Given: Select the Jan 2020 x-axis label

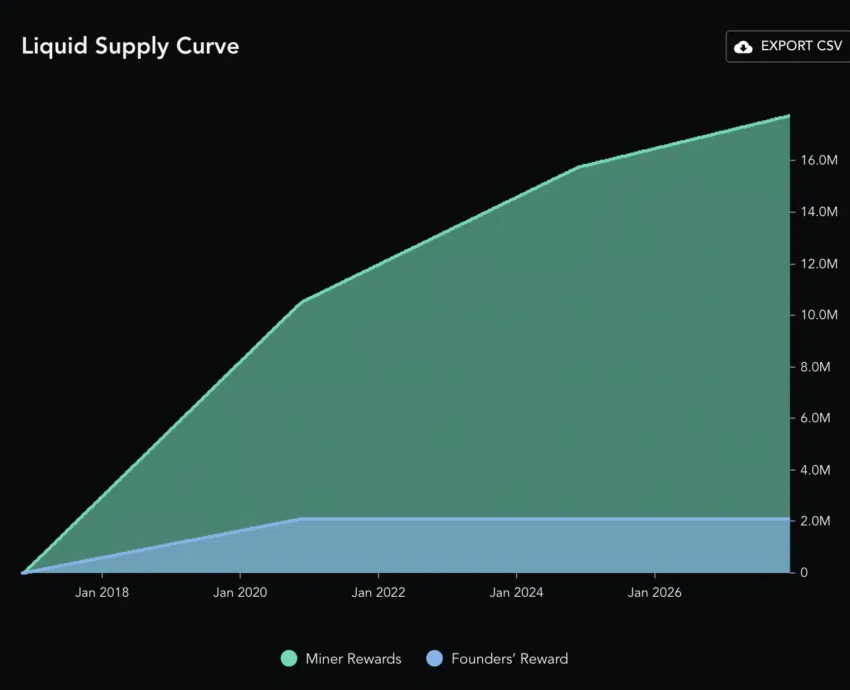Looking at the screenshot, I should tap(240, 592).
